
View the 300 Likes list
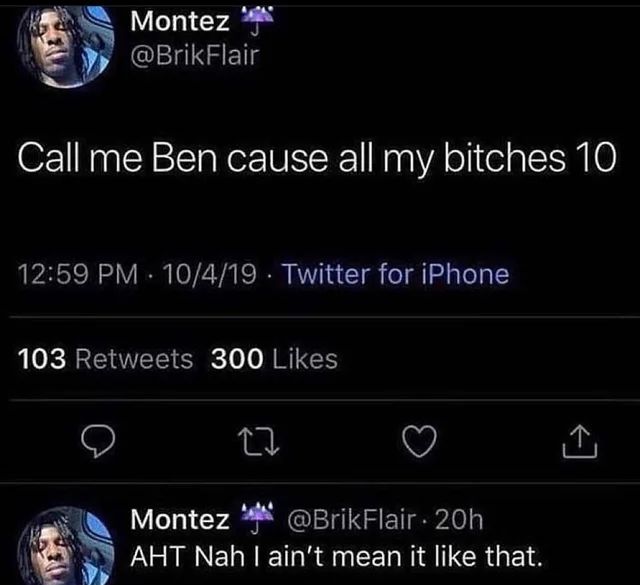pos(274,357)
